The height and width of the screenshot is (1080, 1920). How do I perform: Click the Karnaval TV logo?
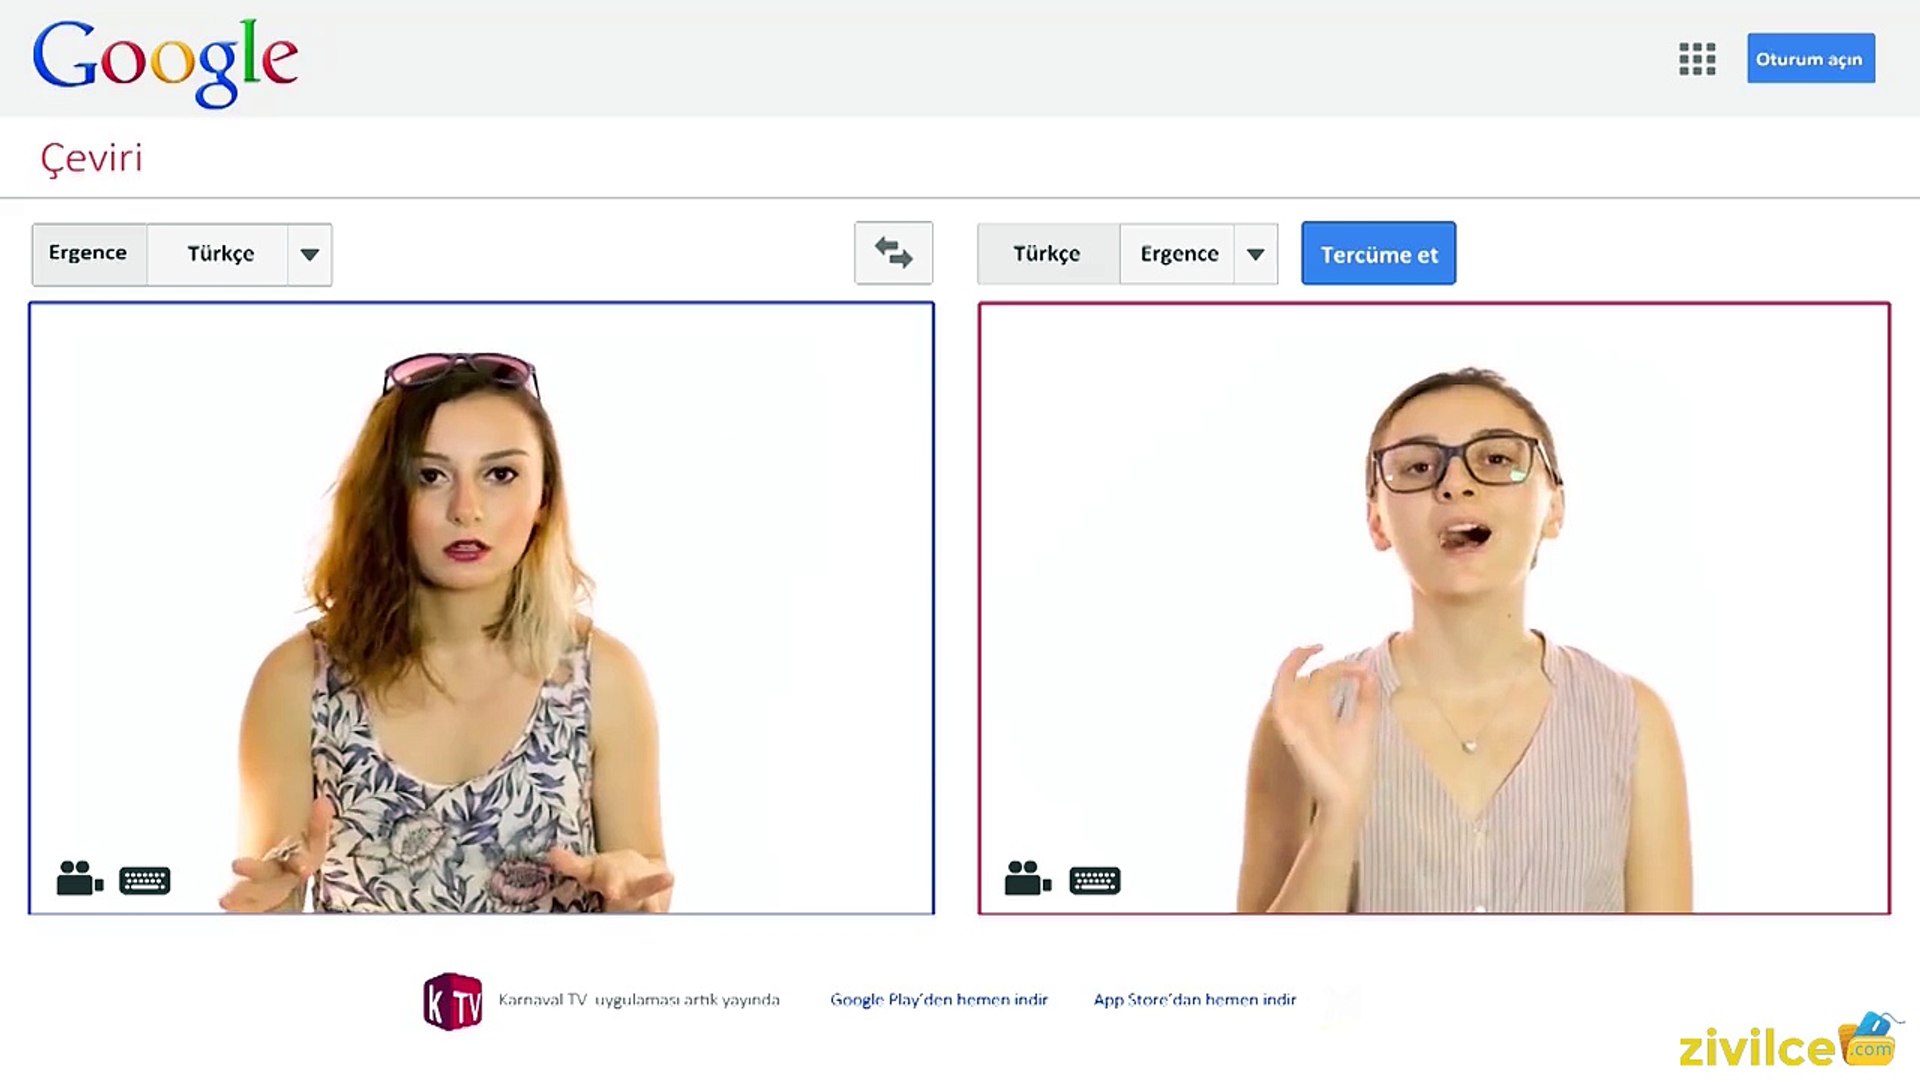pyautogui.click(x=453, y=1001)
